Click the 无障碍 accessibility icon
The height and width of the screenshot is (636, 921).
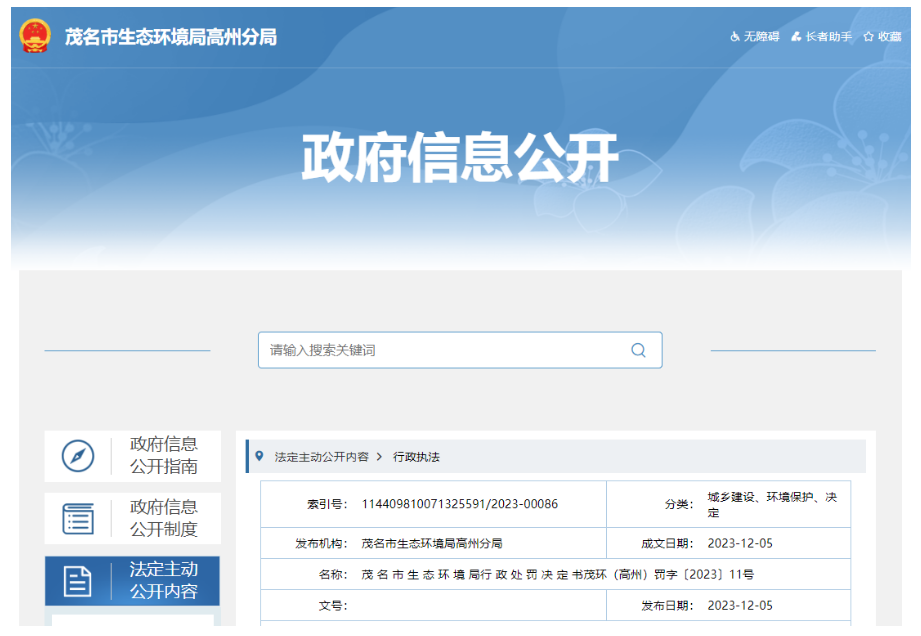tap(735, 37)
